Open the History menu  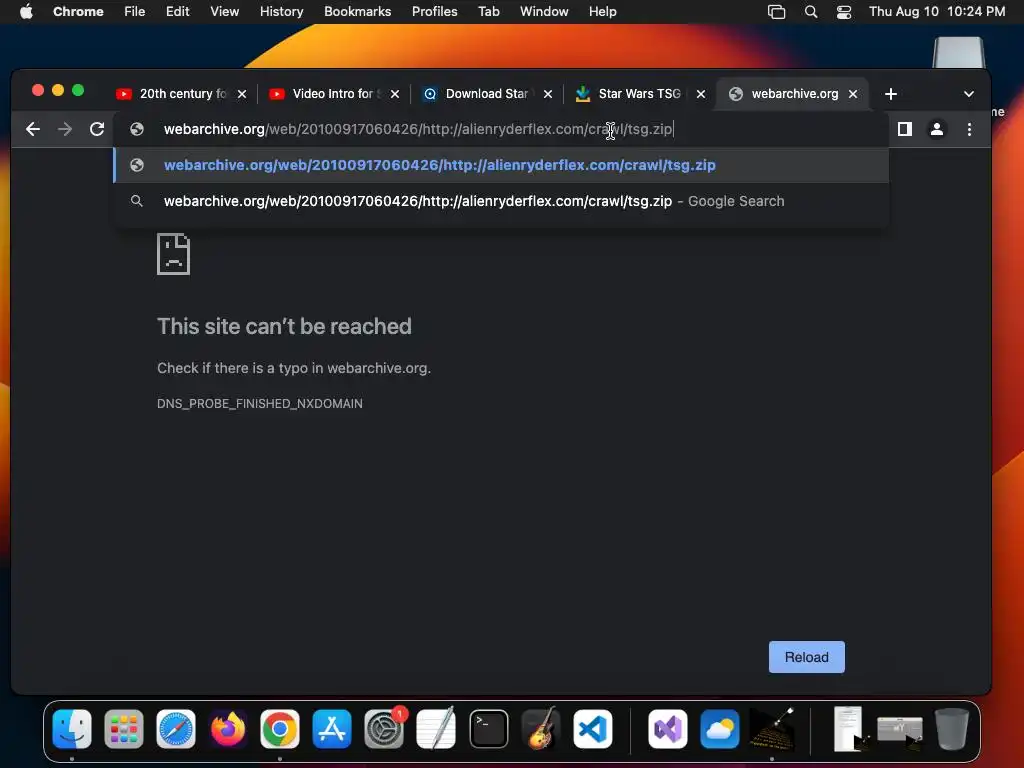(281, 12)
